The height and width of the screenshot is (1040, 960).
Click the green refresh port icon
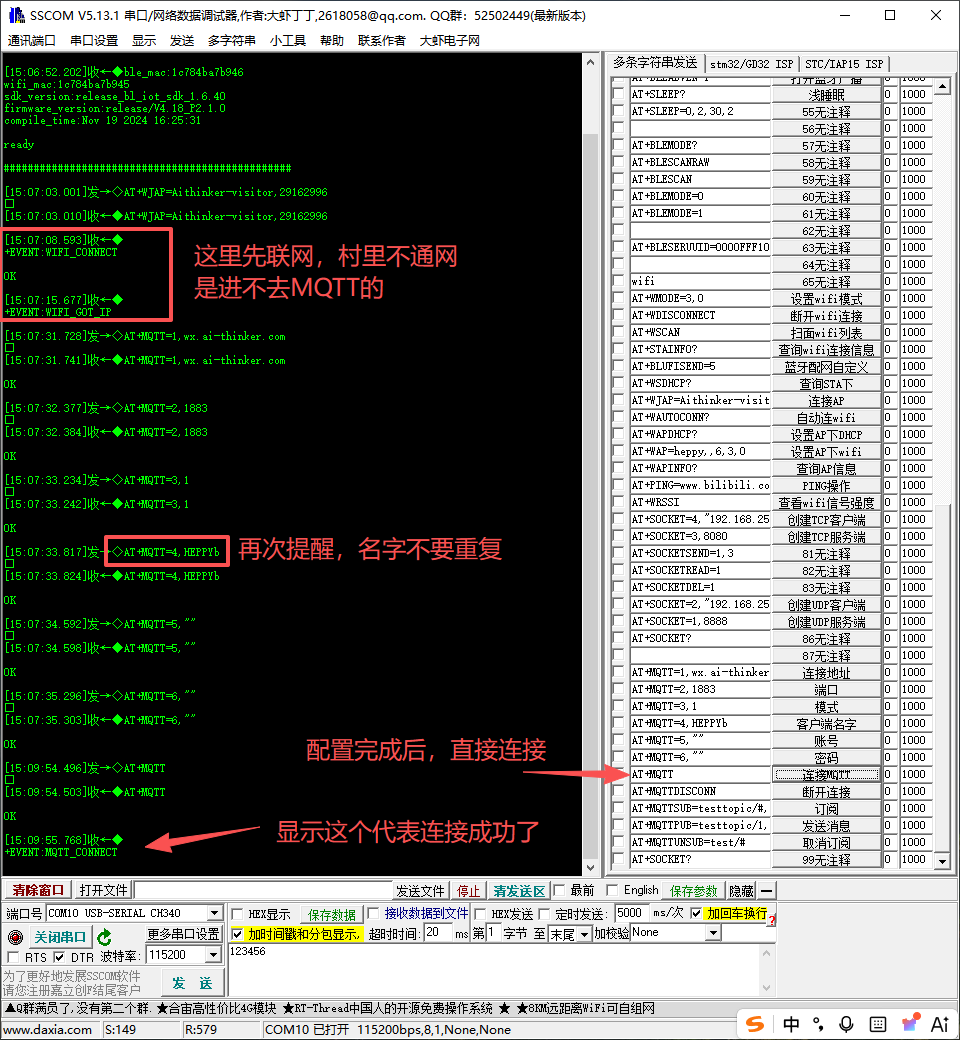tap(104, 937)
